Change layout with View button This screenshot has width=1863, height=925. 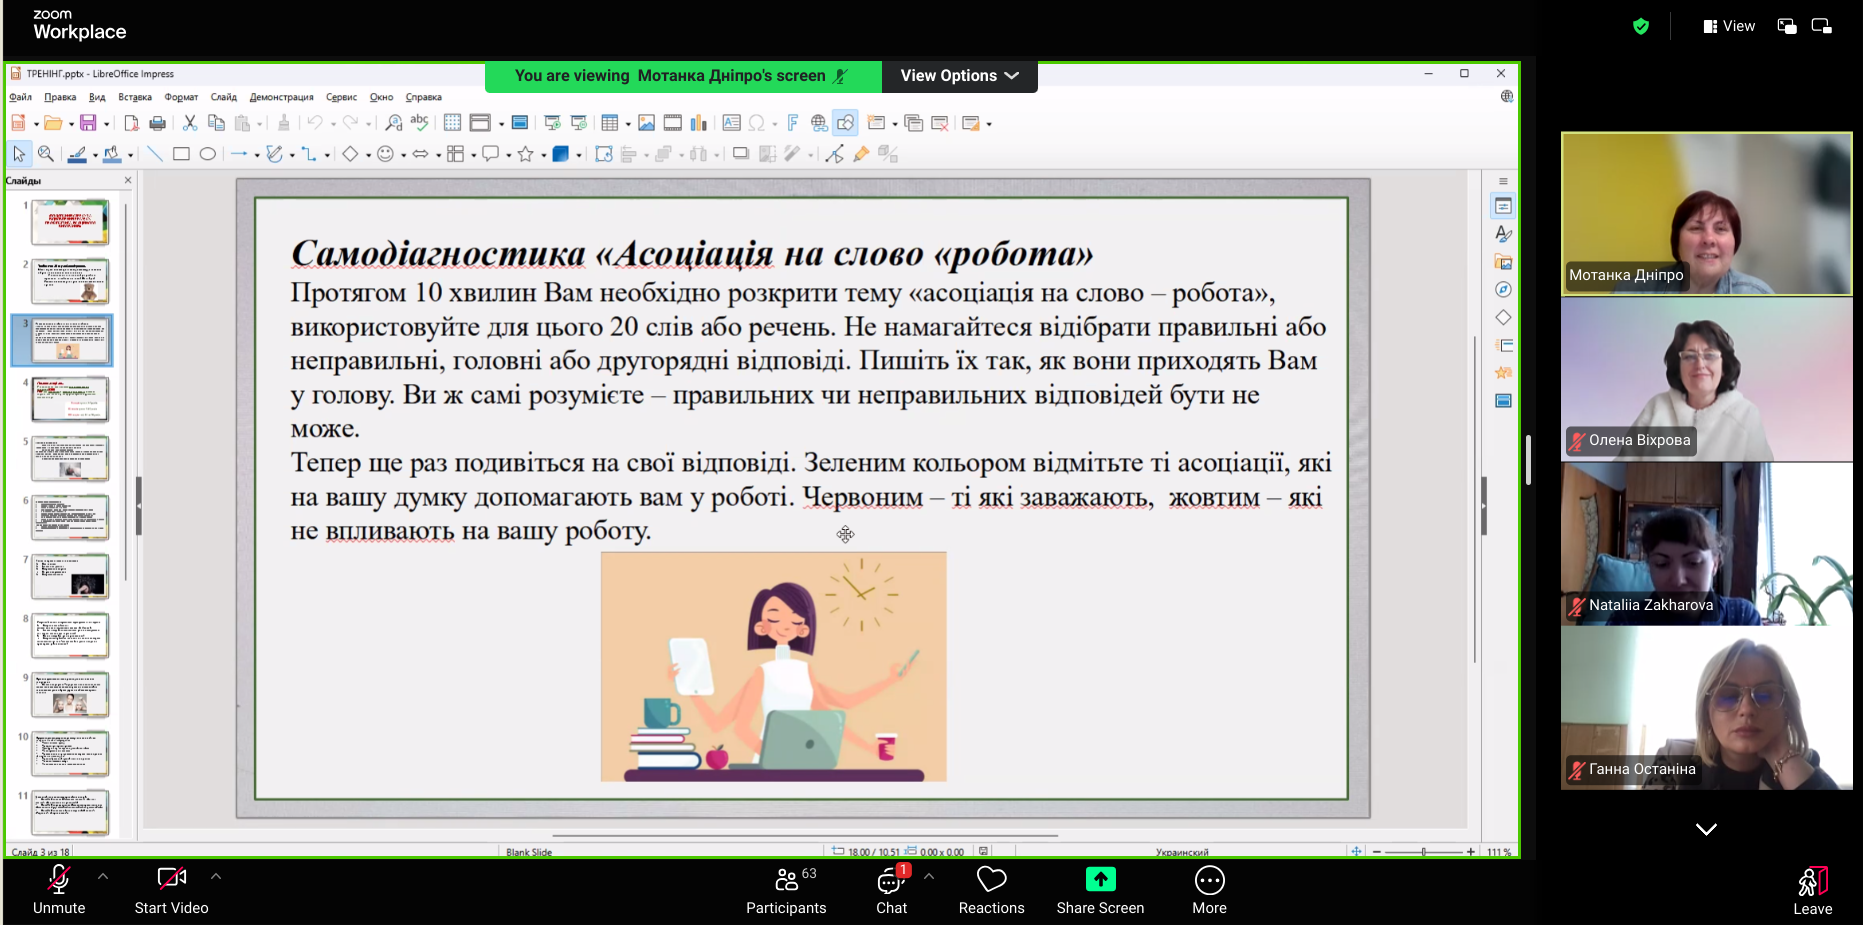(1729, 27)
